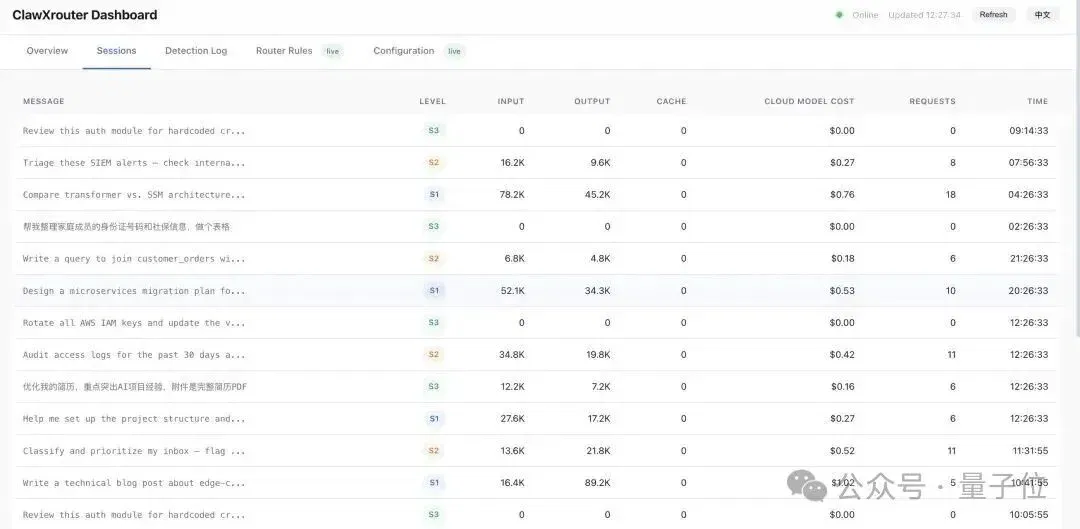Screen dimensions: 1080x529
Task: Click the 04:26:33 time value
Action: point(1028,195)
